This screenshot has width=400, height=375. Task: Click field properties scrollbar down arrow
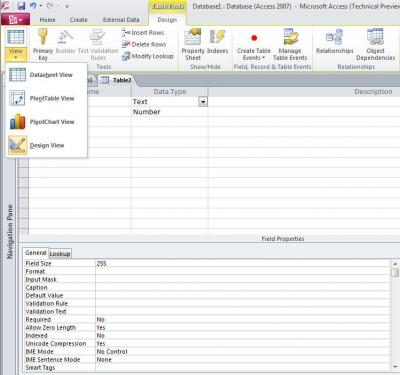point(395,367)
